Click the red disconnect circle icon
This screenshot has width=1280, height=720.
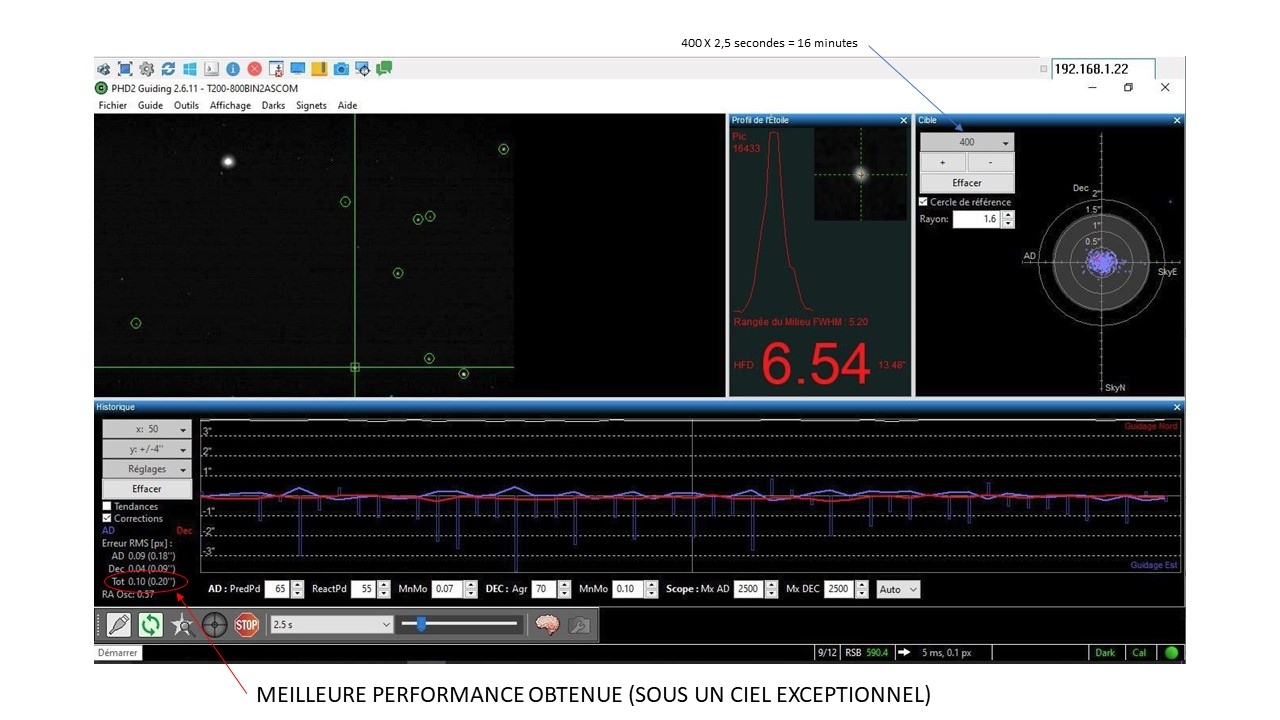click(x=255, y=69)
